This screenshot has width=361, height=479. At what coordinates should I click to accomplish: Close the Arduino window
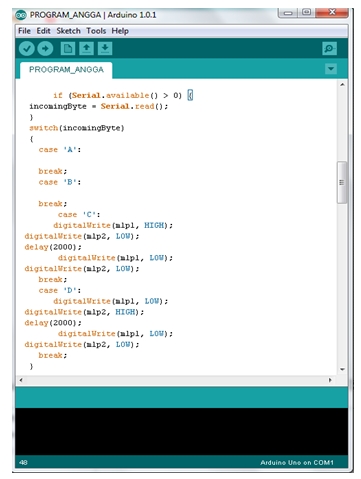click(332, 13)
